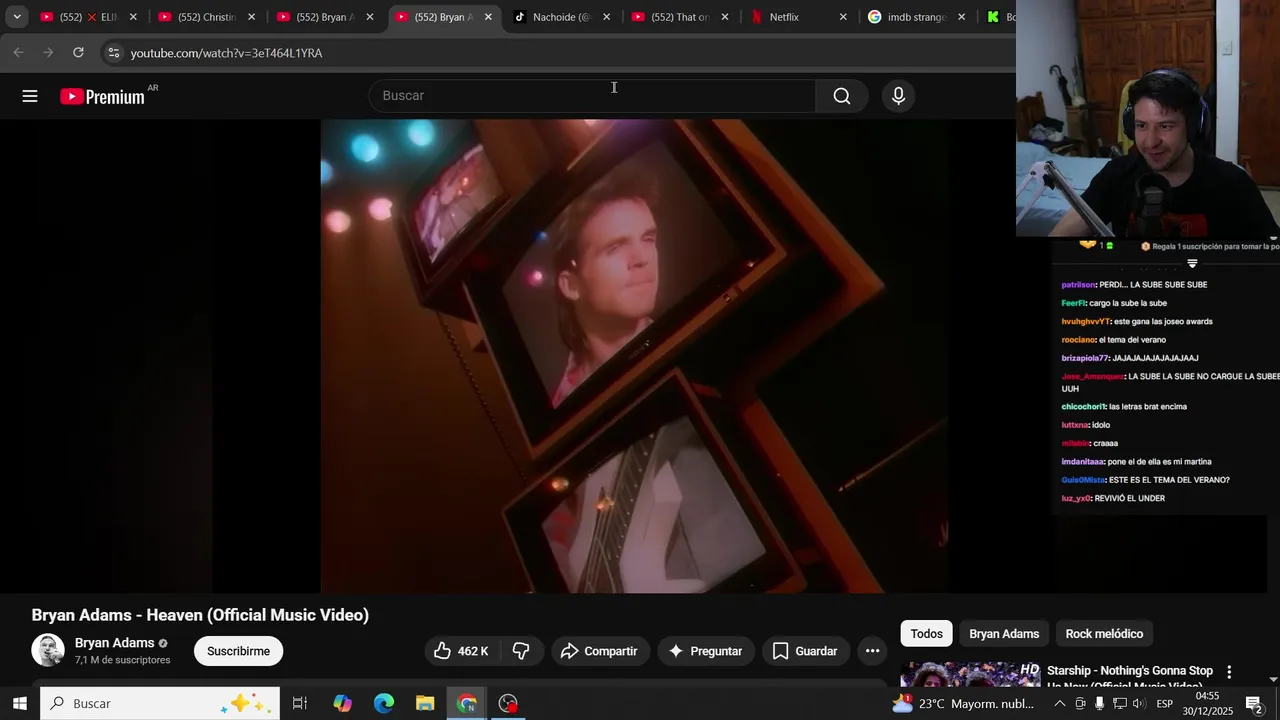The height and width of the screenshot is (720, 1280).
Task: Switch to the Christin YouTube tab
Action: click(x=206, y=17)
